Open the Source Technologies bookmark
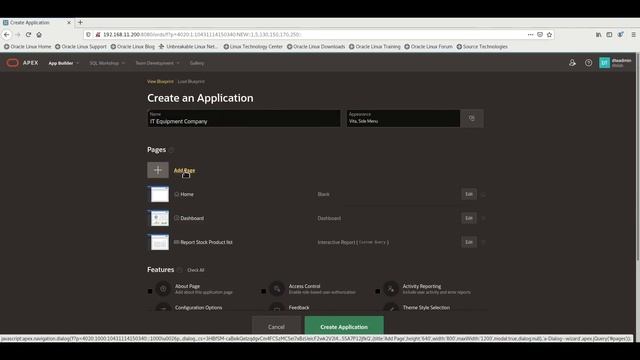Viewport: 640px width, 360px height. [482, 47]
